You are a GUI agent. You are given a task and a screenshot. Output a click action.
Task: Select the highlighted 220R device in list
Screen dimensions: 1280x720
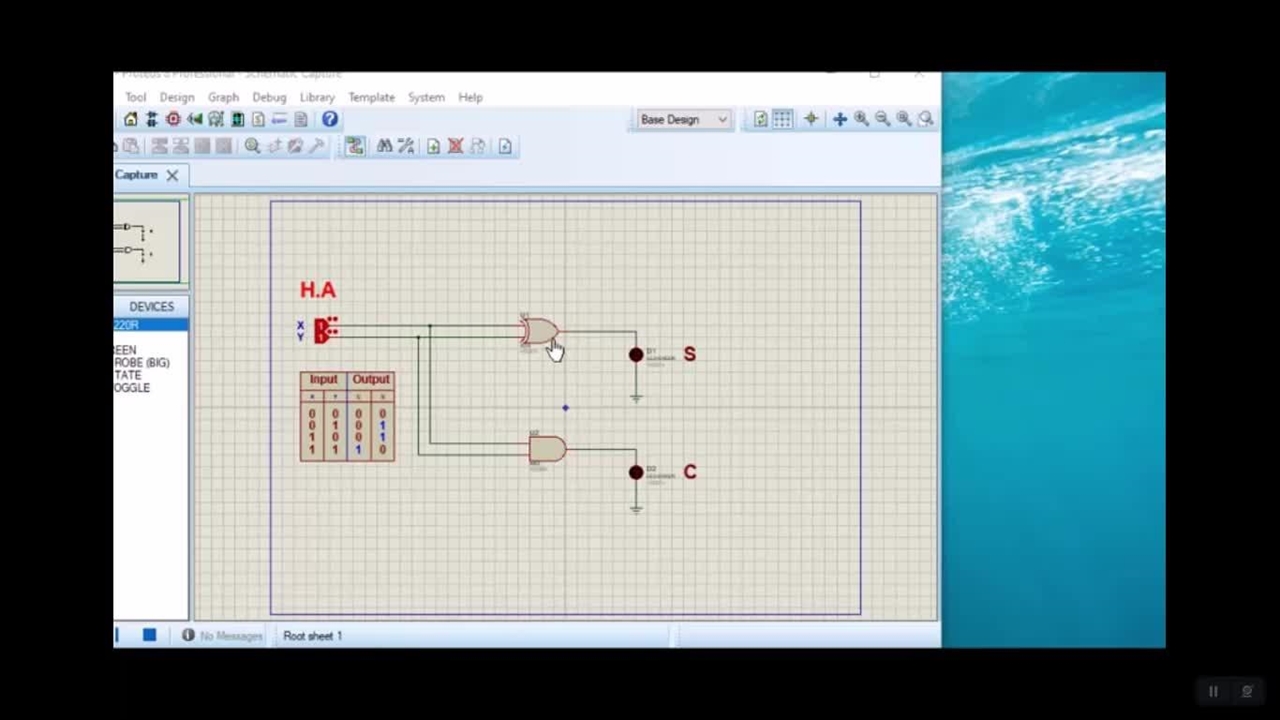(150, 325)
